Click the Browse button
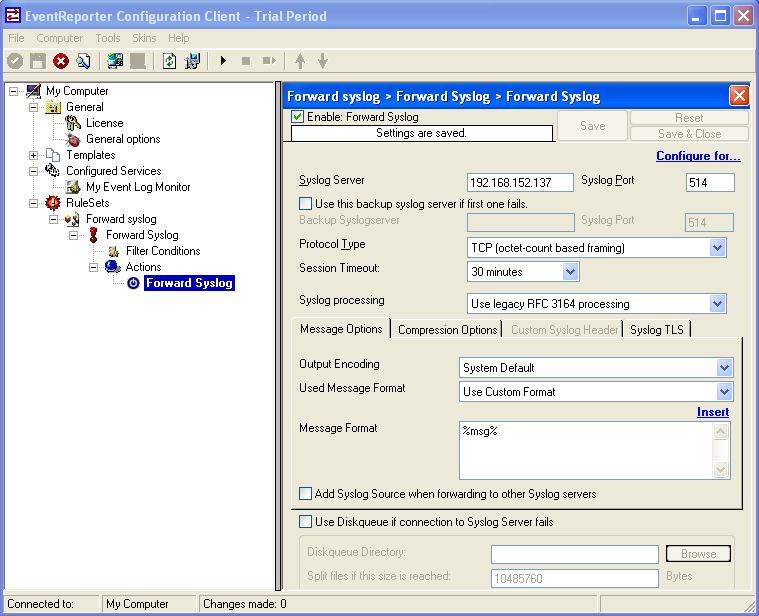The image size is (759, 616). [x=698, y=554]
